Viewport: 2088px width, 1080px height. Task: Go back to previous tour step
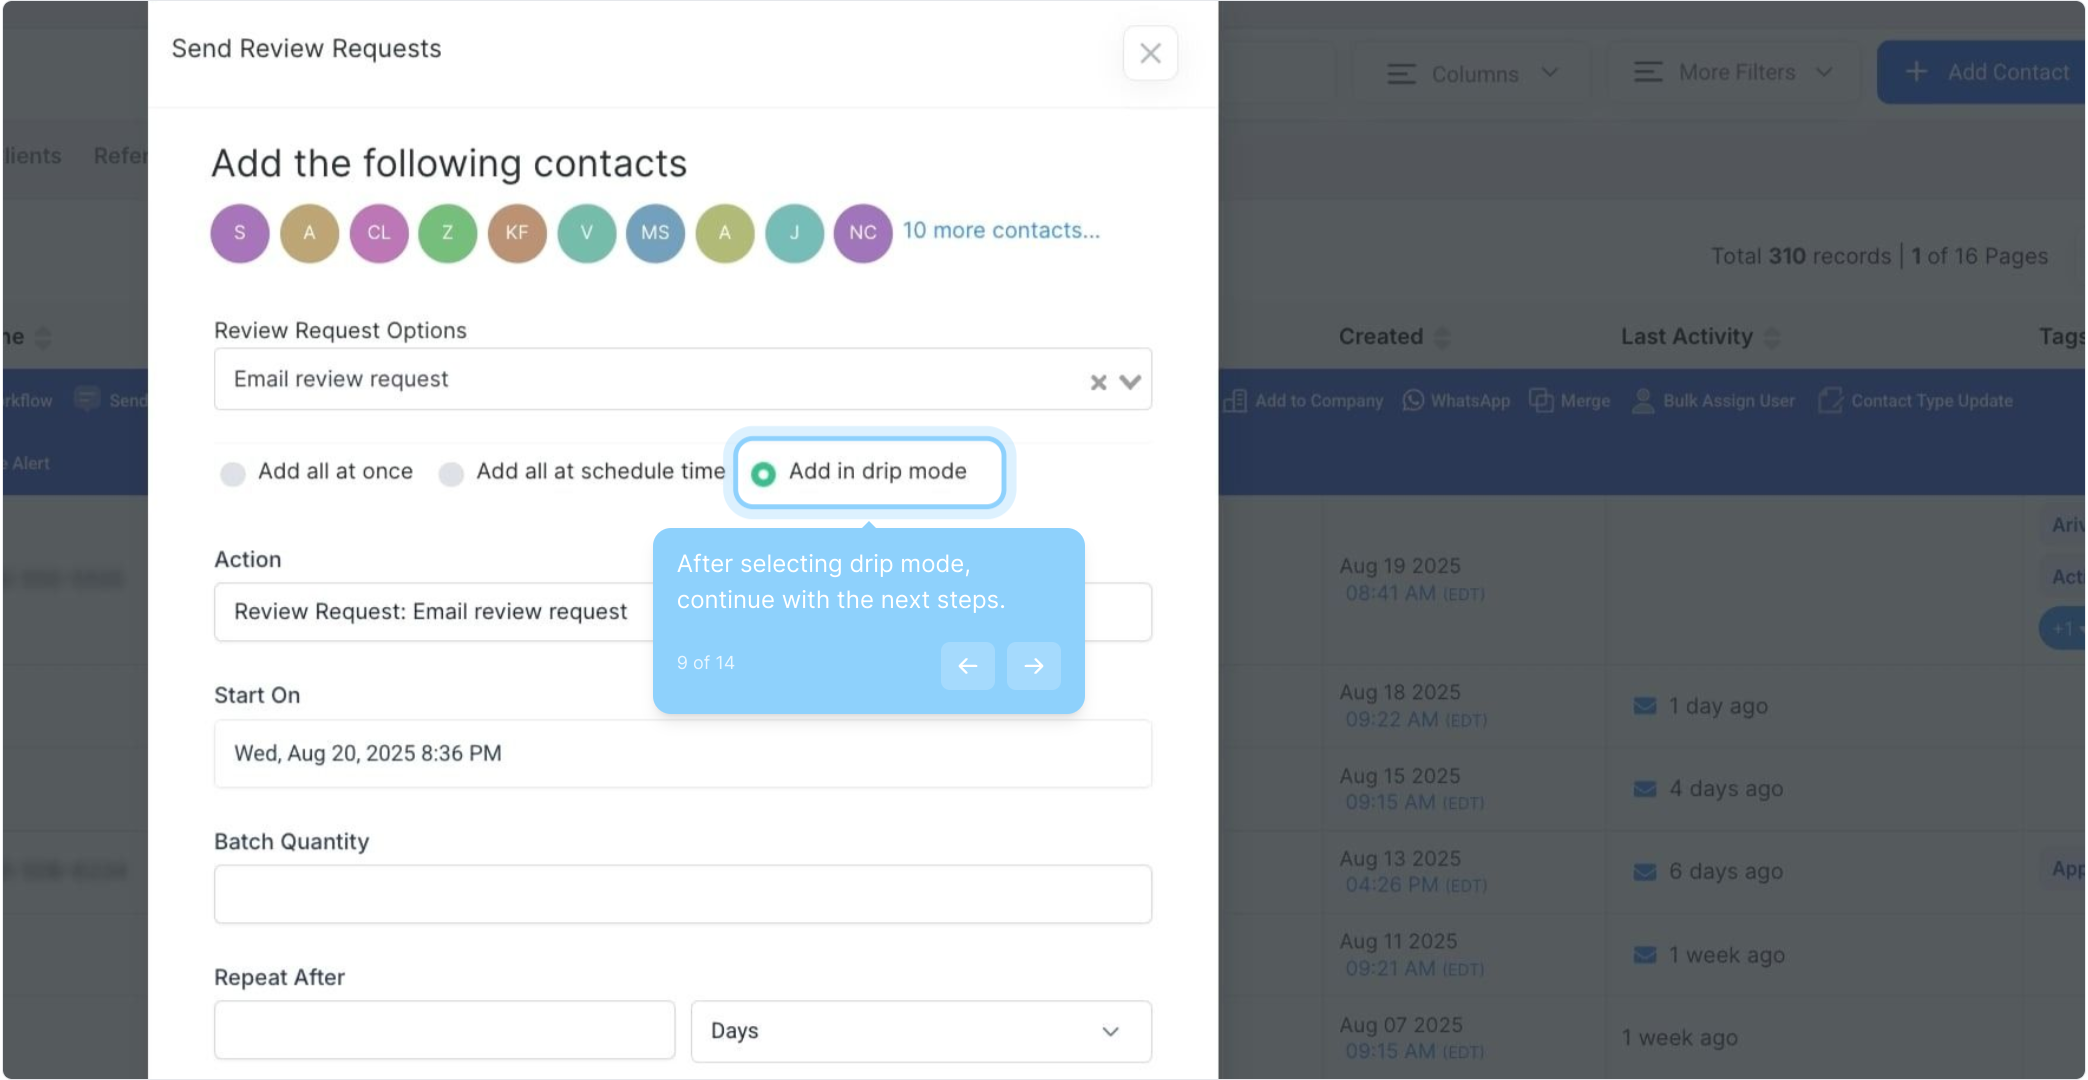pos(967,666)
